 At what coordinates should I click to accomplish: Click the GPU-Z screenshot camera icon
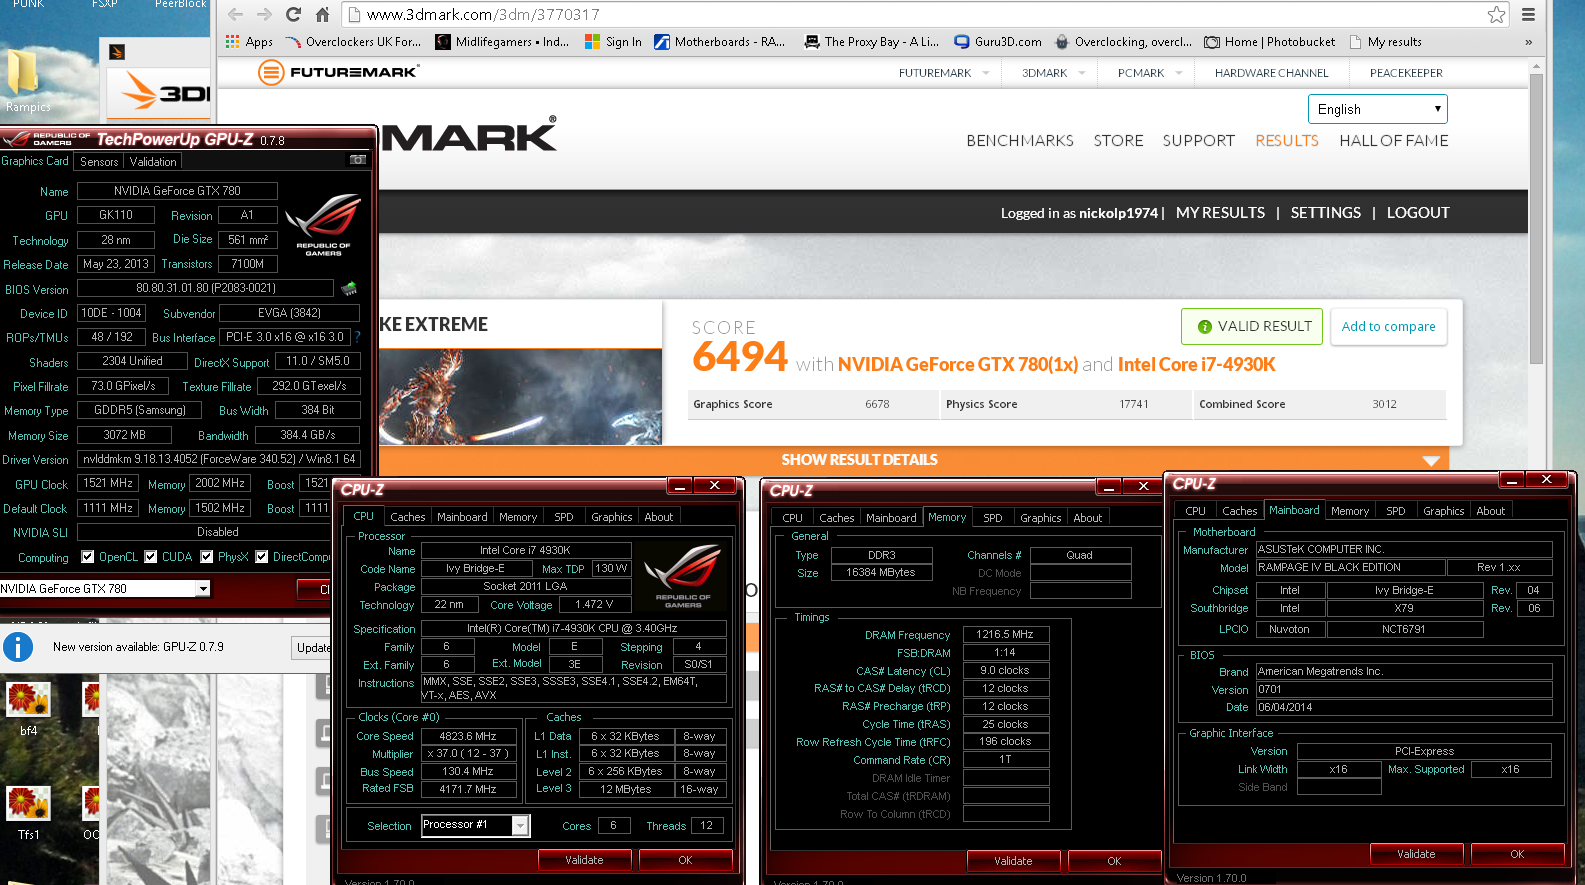[357, 160]
